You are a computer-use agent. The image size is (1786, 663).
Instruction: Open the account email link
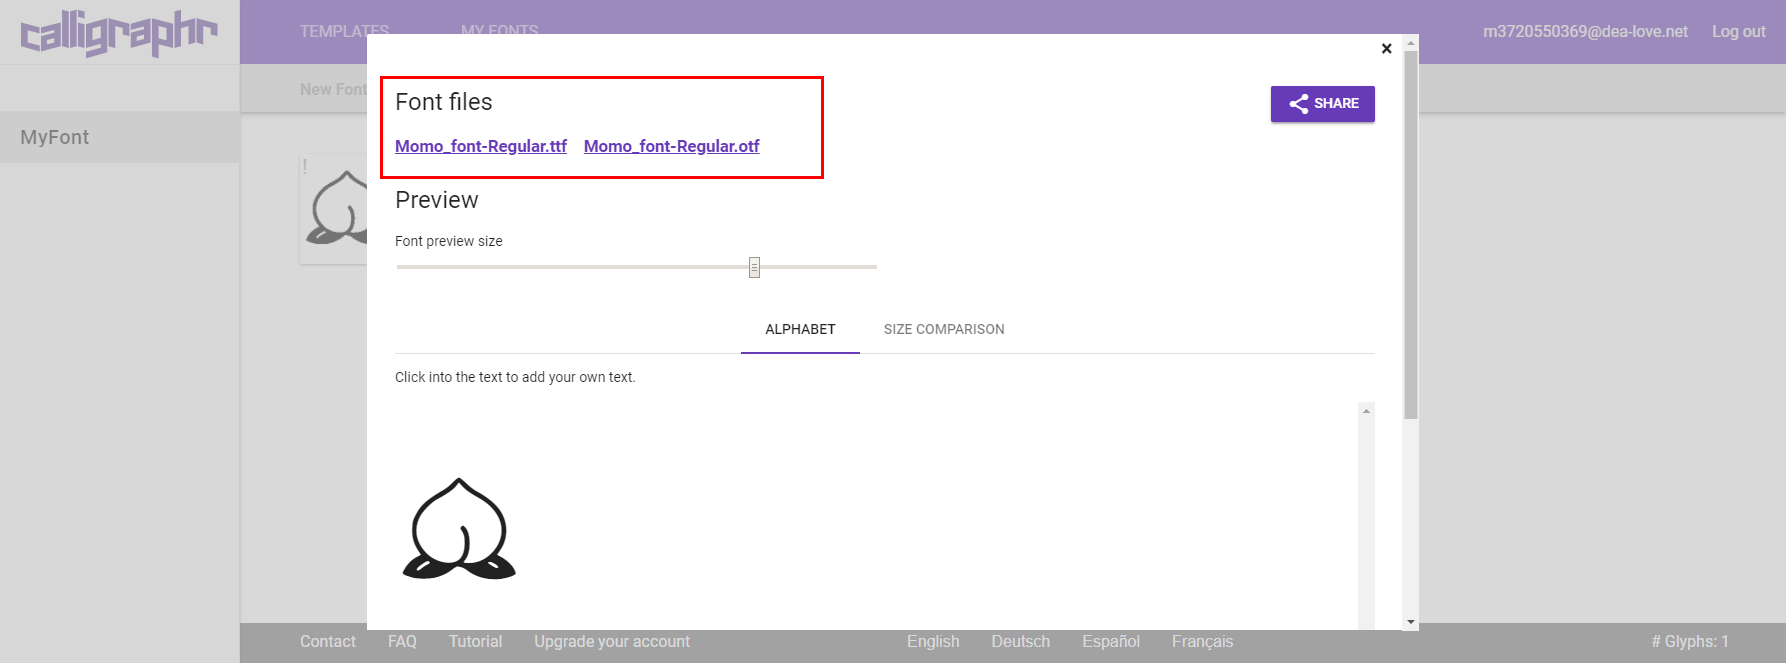coord(1584,31)
